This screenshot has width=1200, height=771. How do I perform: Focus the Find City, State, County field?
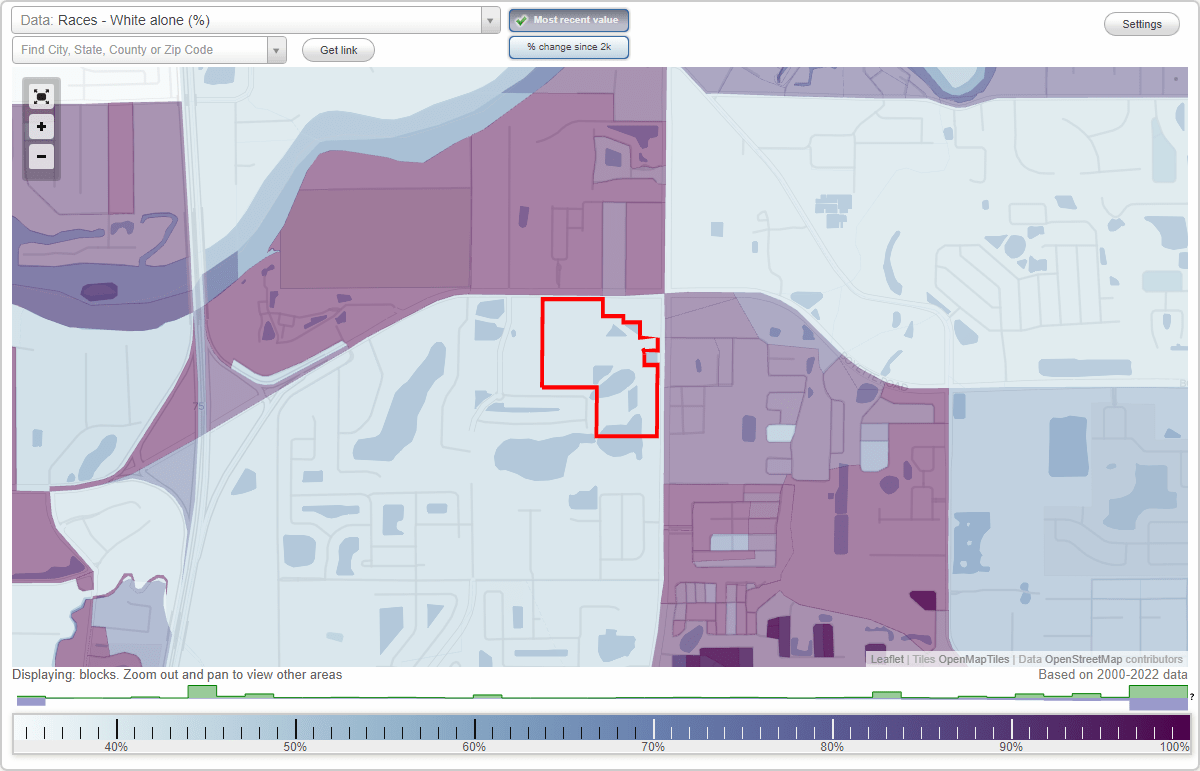(x=140, y=50)
